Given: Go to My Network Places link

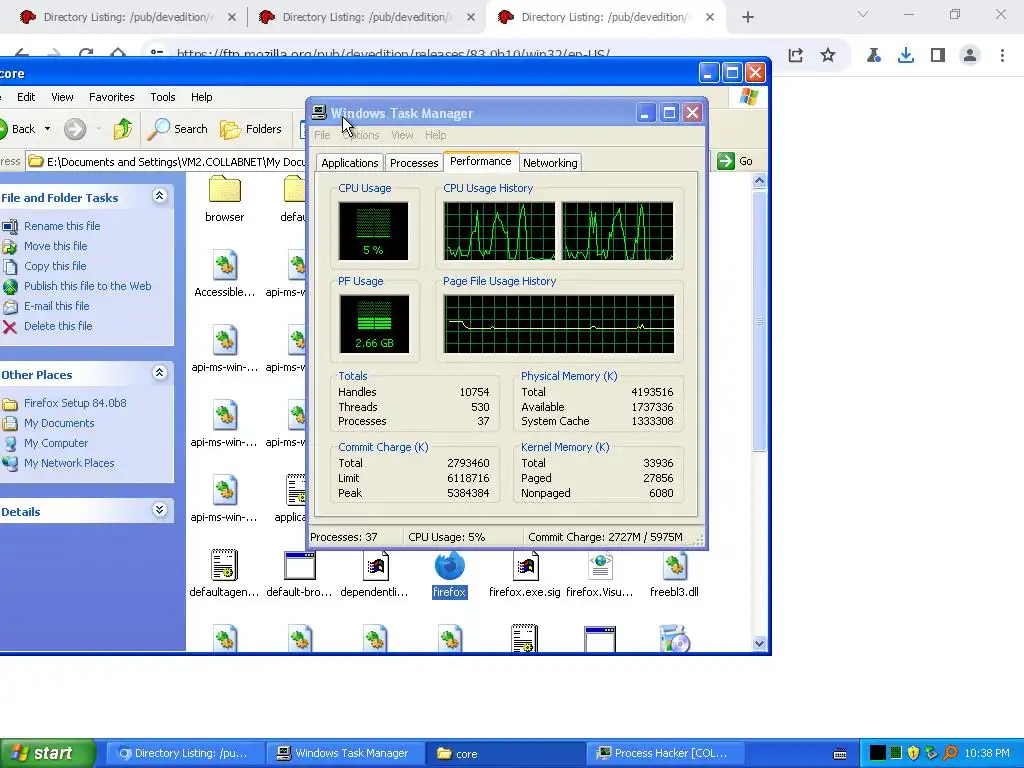Looking at the screenshot, I should 69,463.
